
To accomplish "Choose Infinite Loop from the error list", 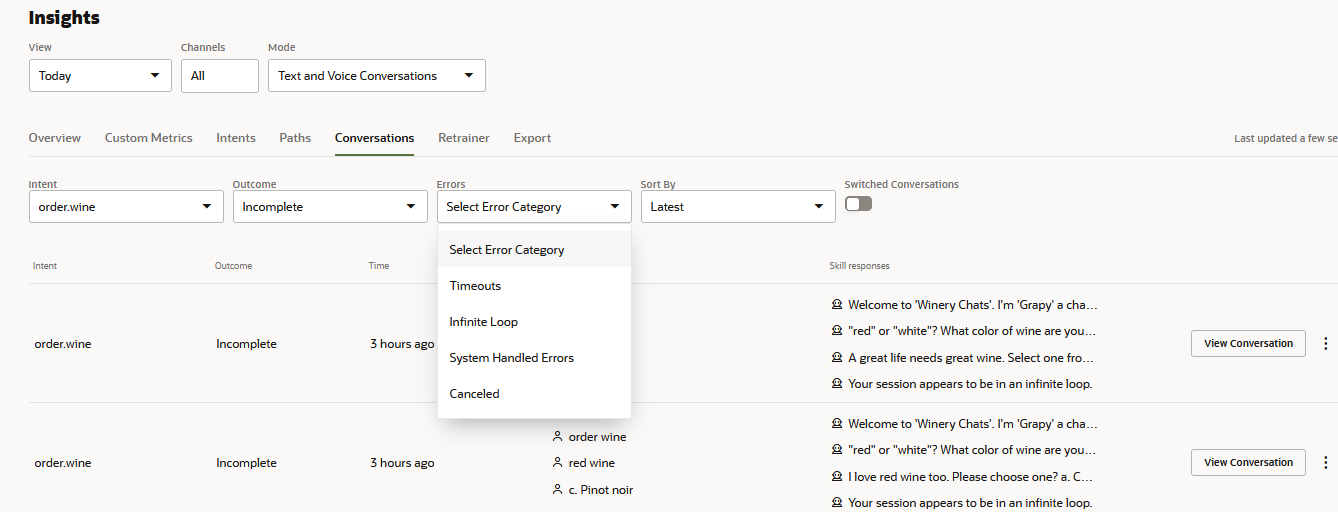I will click(x=484, y=322).
